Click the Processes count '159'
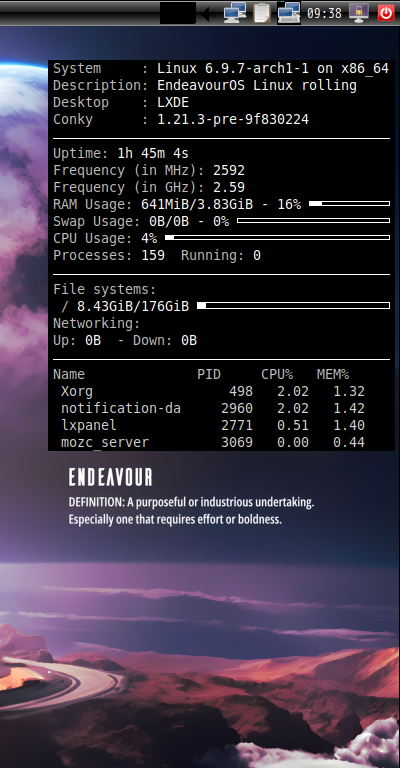The image size is (400, 768). coord(153,255)
